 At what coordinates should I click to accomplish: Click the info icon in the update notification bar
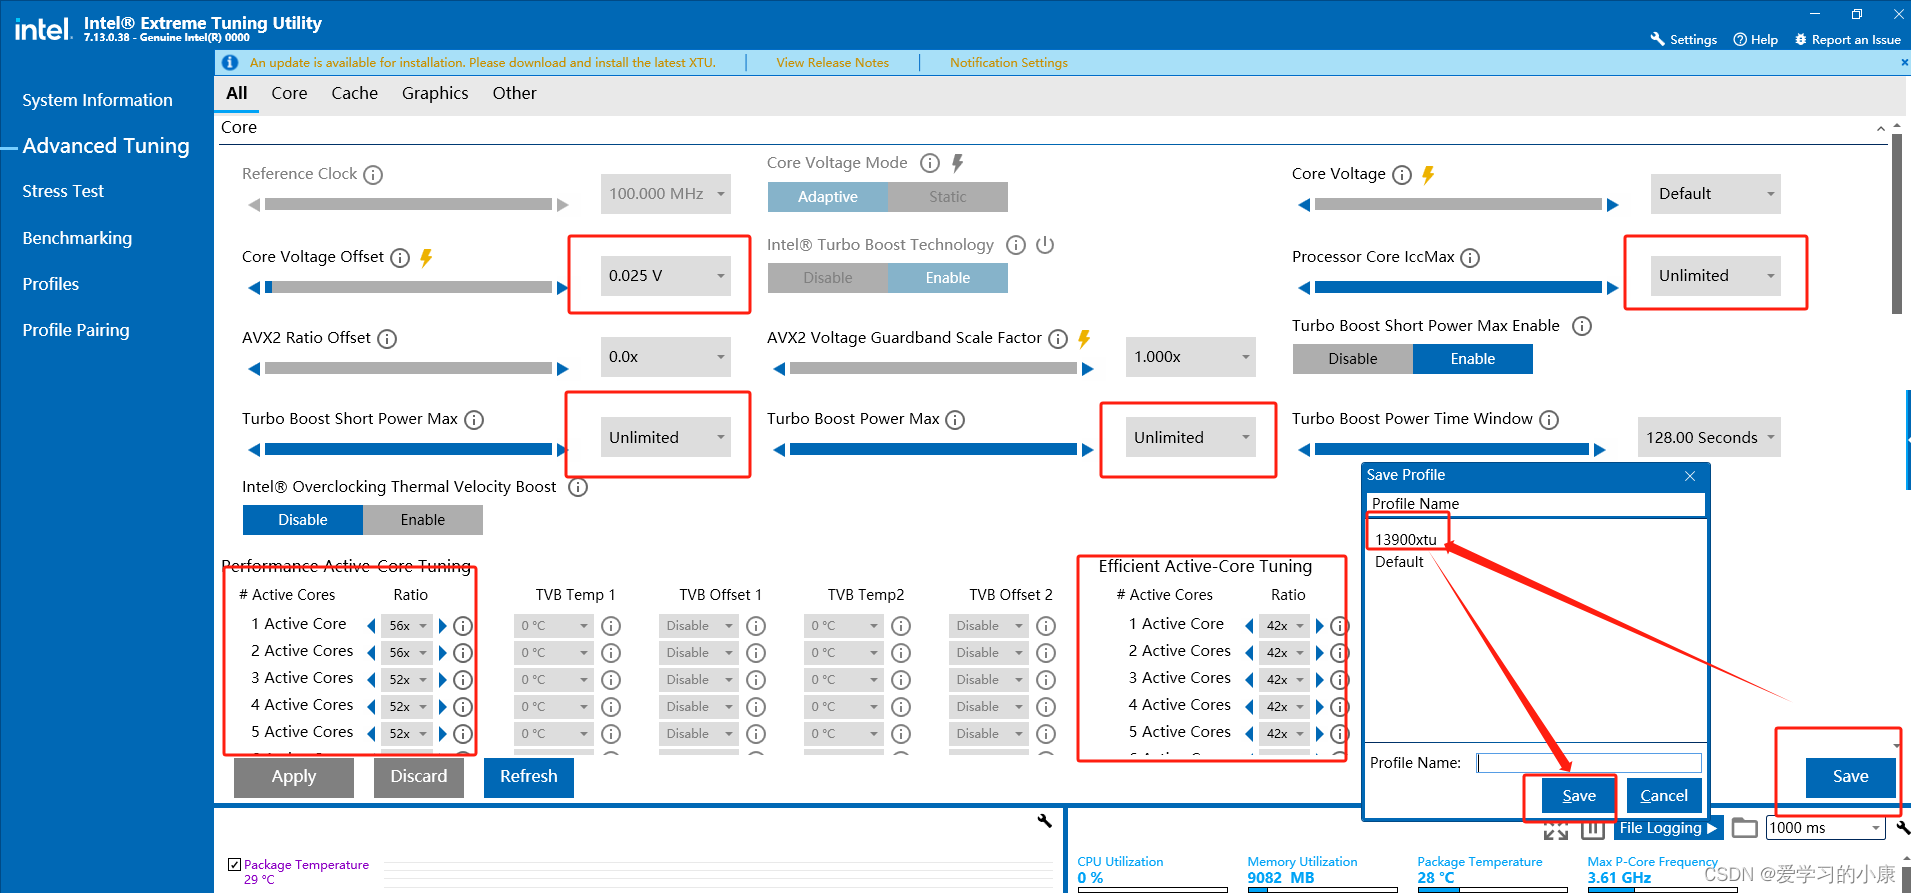coord(230,62)
